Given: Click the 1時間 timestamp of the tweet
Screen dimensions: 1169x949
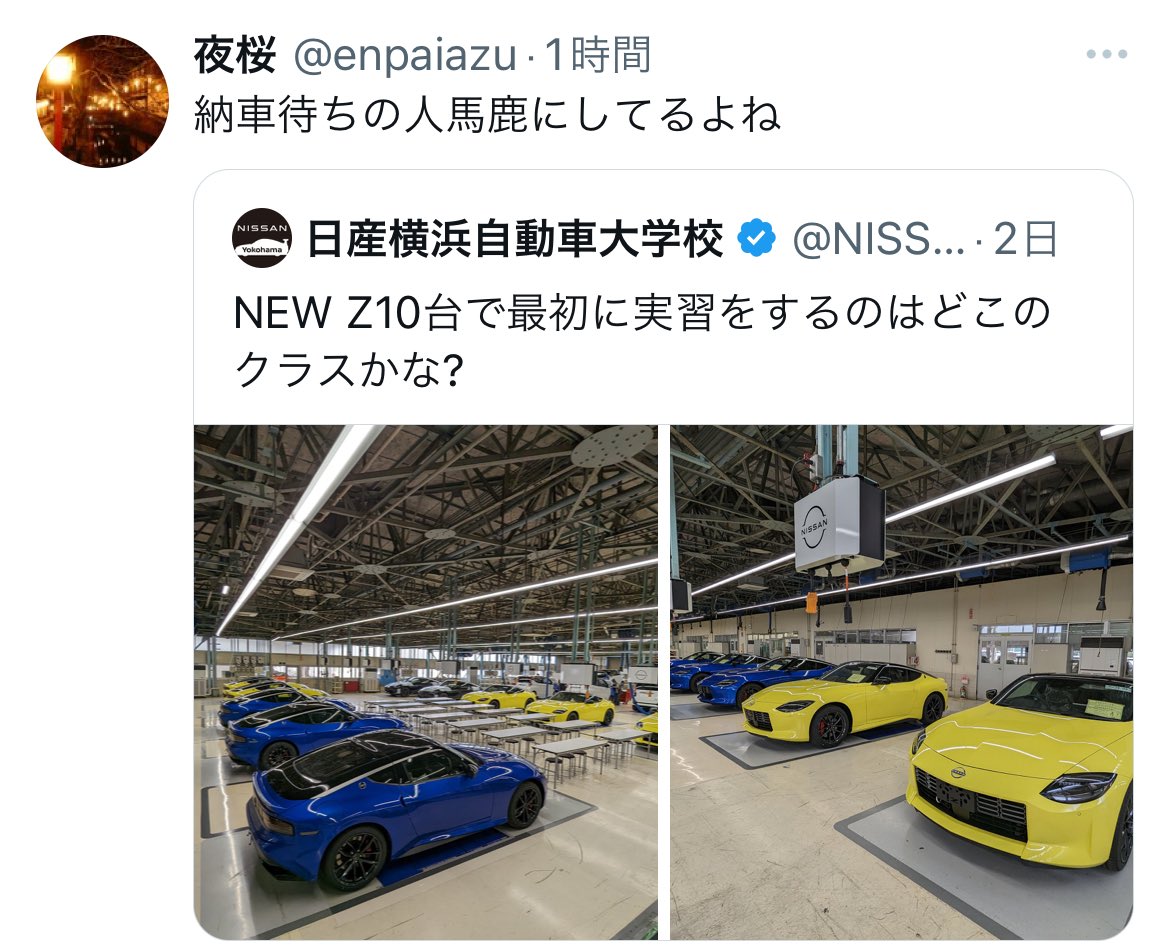Looking at the screenshot, I should click(x=597, y=55).
